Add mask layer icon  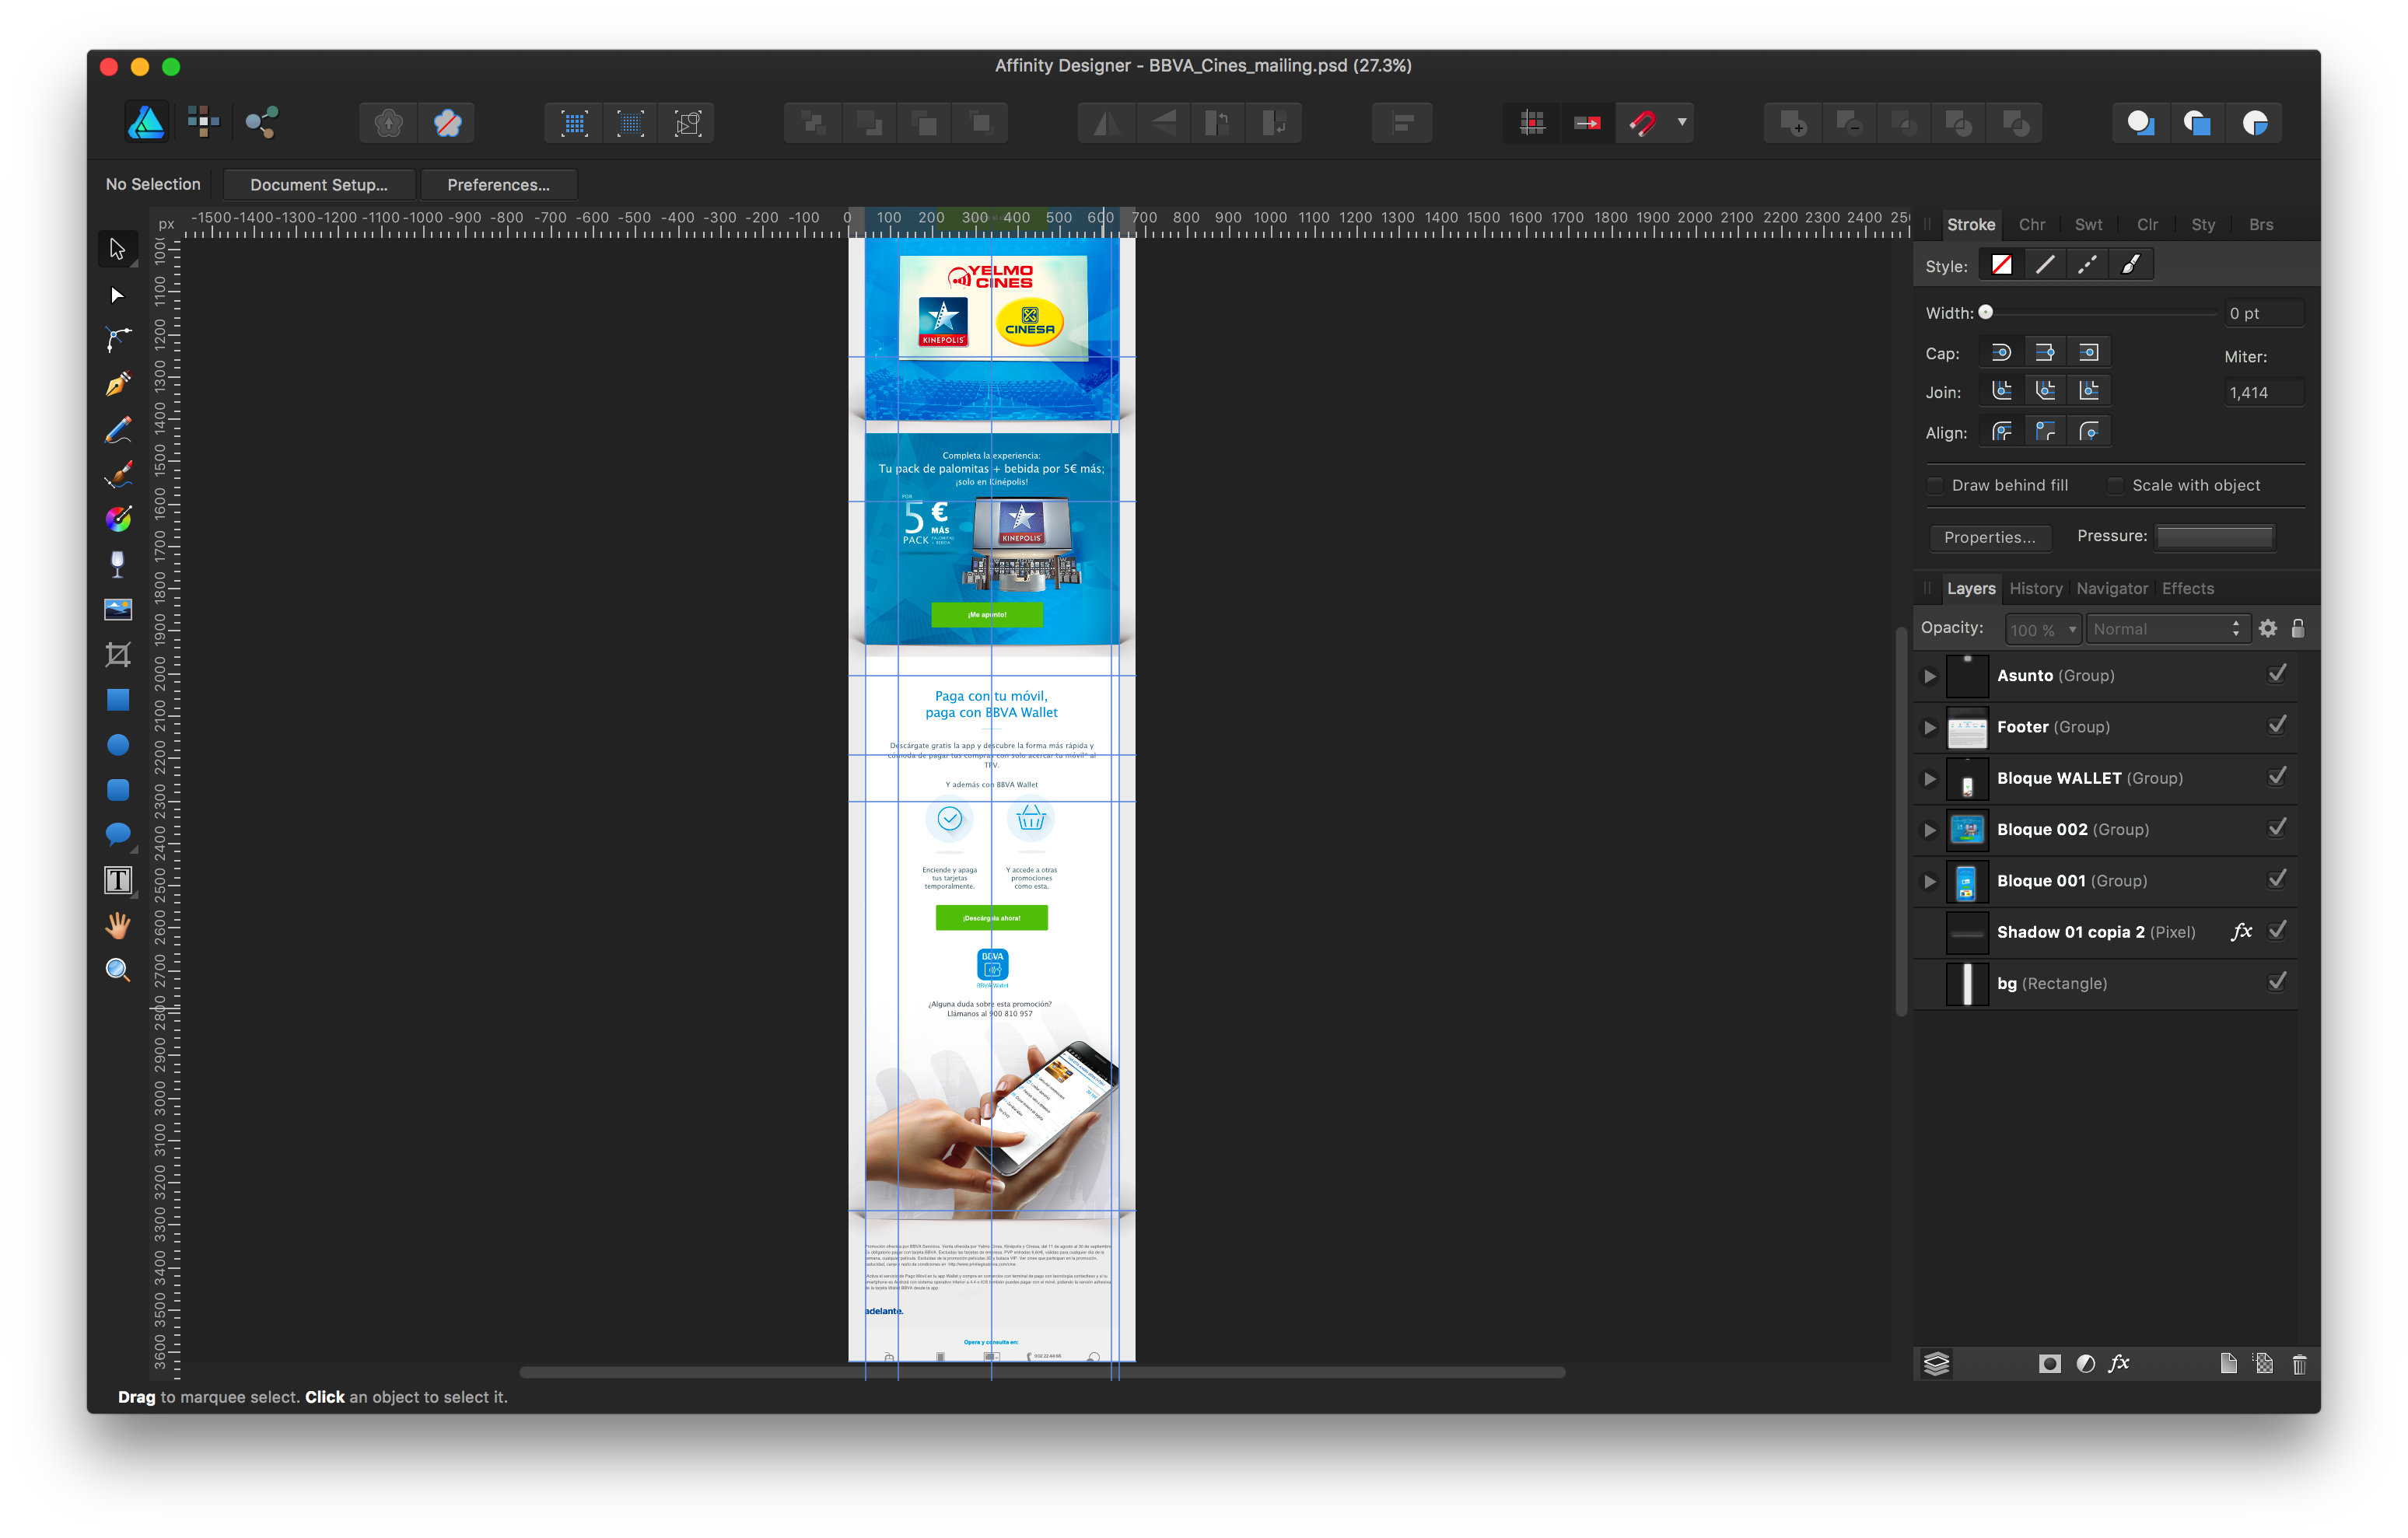pyautogui.click(x=2049, y=1364)
